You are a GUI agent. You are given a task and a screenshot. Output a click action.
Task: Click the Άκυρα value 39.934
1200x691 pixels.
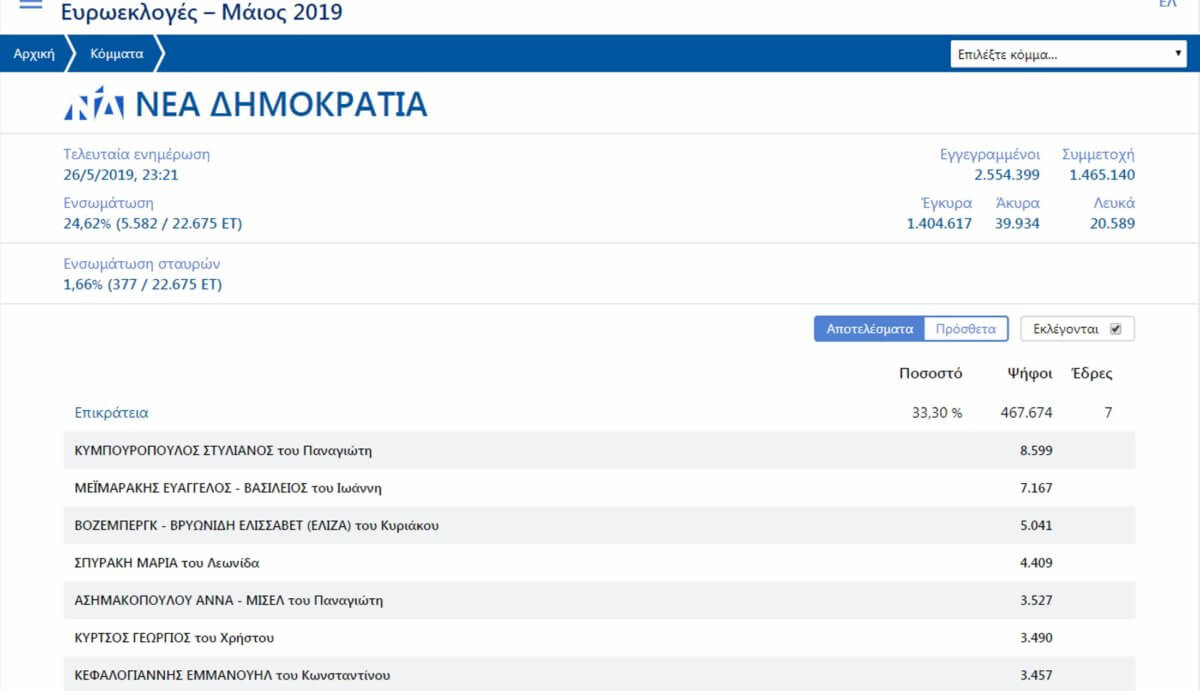pyautogui.click(x=1017, y=224)
